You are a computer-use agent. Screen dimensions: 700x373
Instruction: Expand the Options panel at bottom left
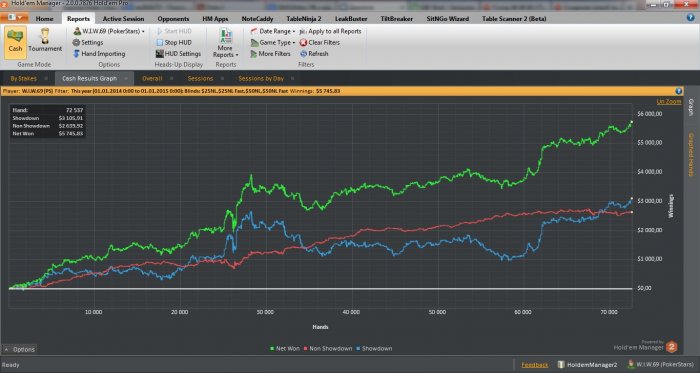click(x=20, y=349)
